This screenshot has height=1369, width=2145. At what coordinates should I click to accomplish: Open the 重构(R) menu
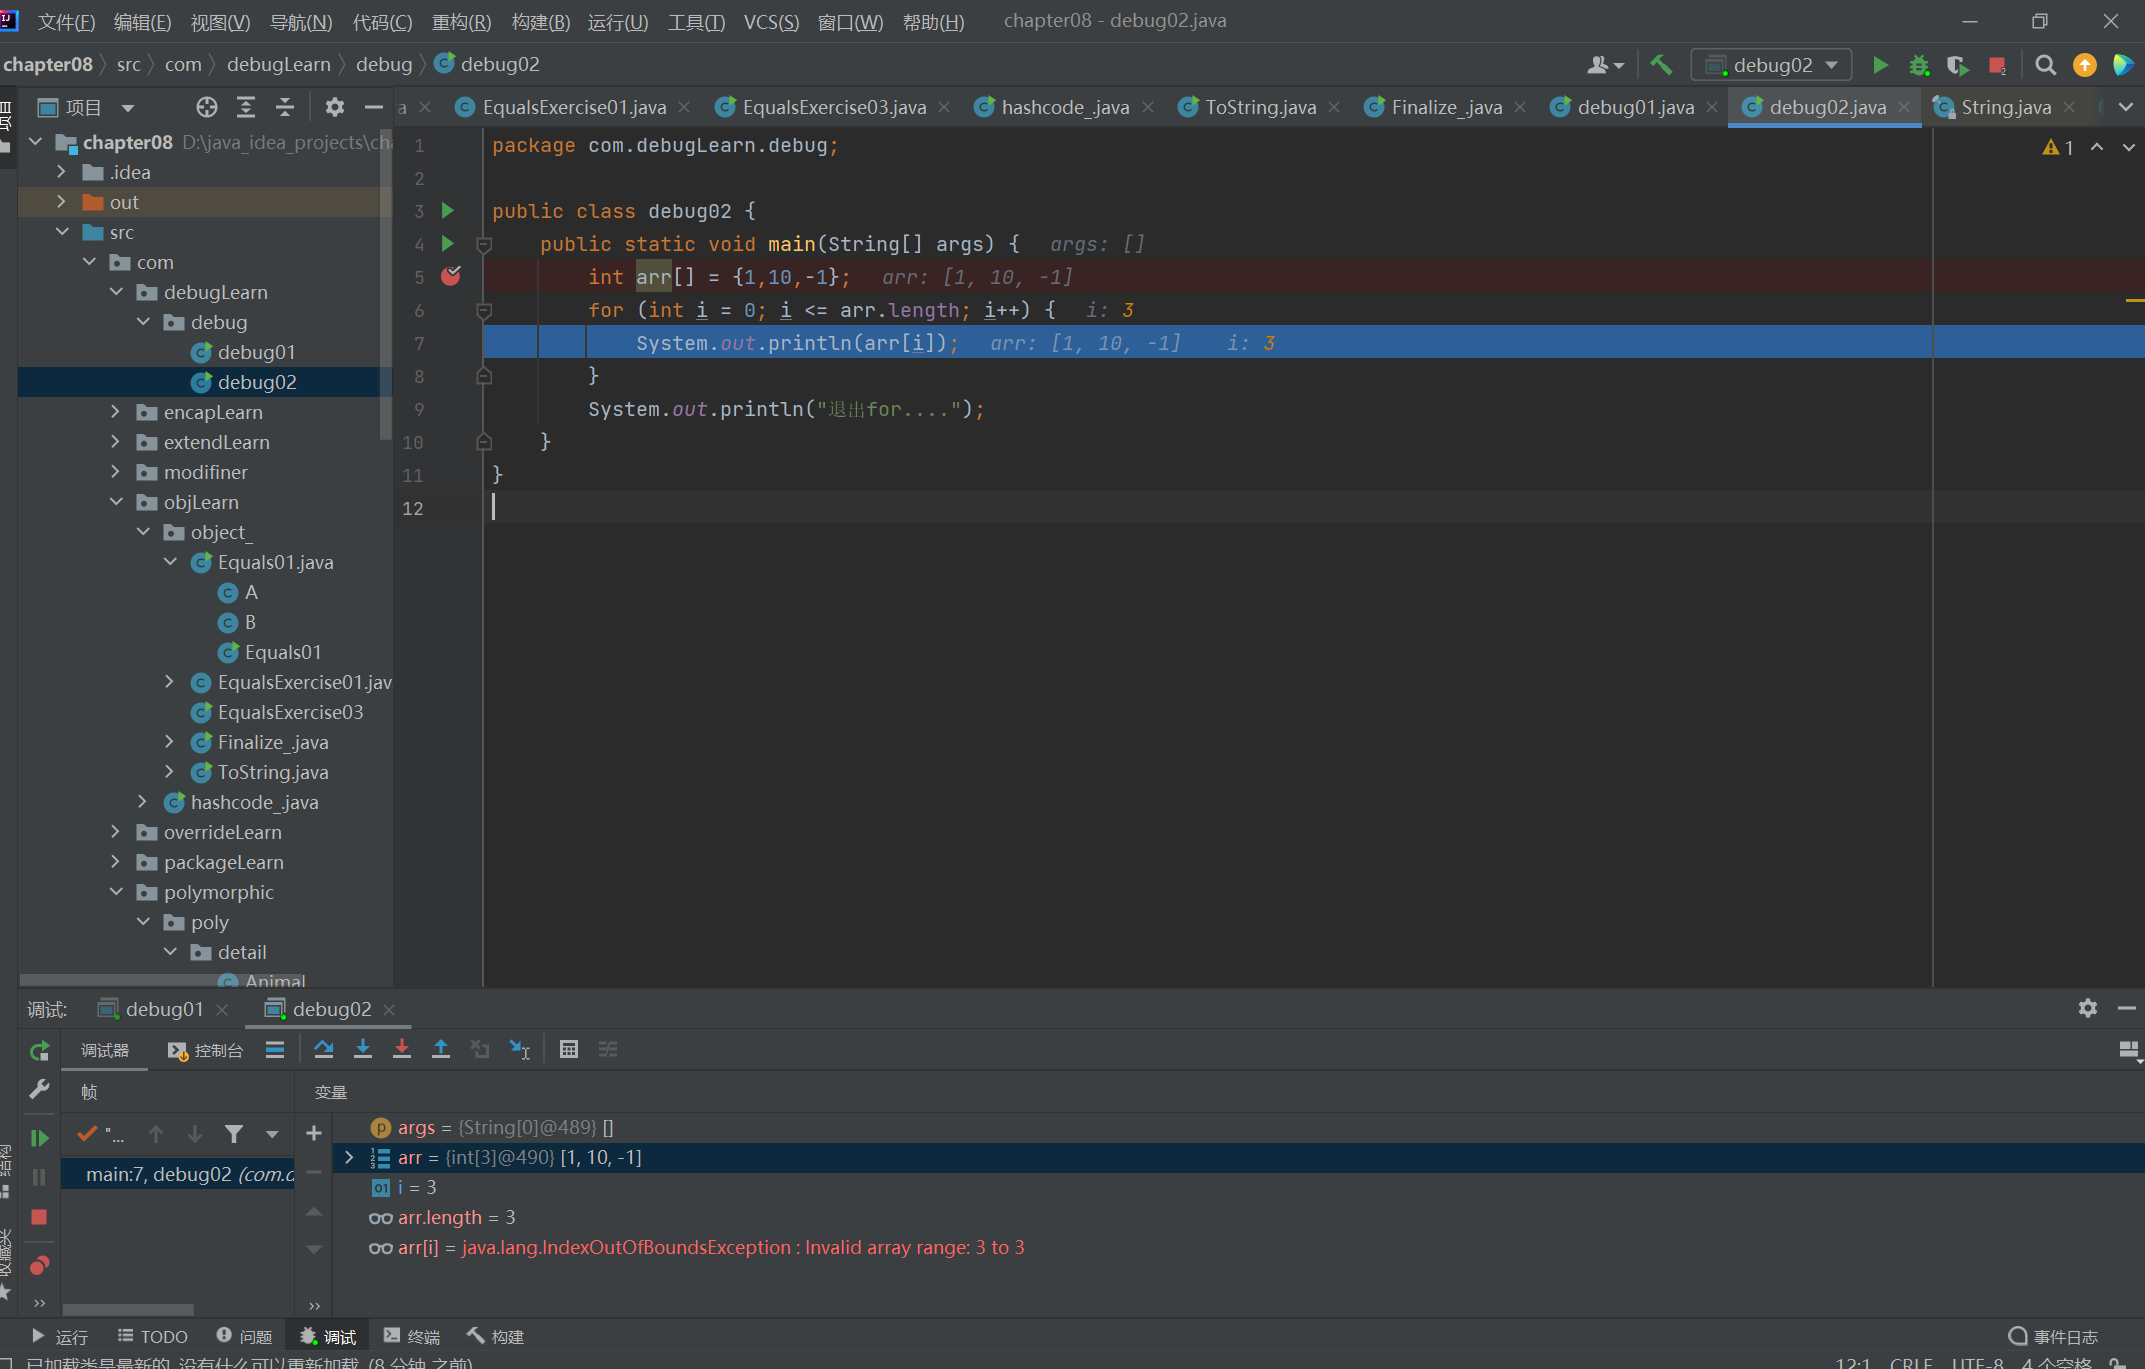pyautogui.click(x=461, y=22)
